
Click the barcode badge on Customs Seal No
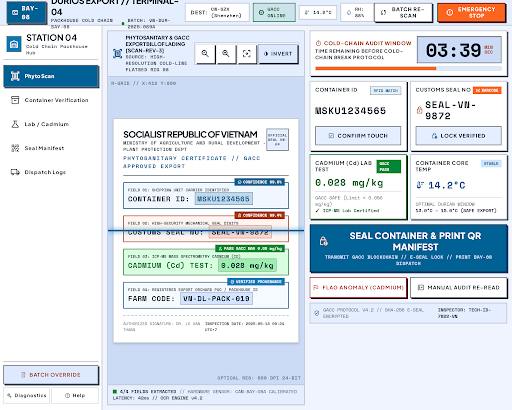tap(487, 90)
